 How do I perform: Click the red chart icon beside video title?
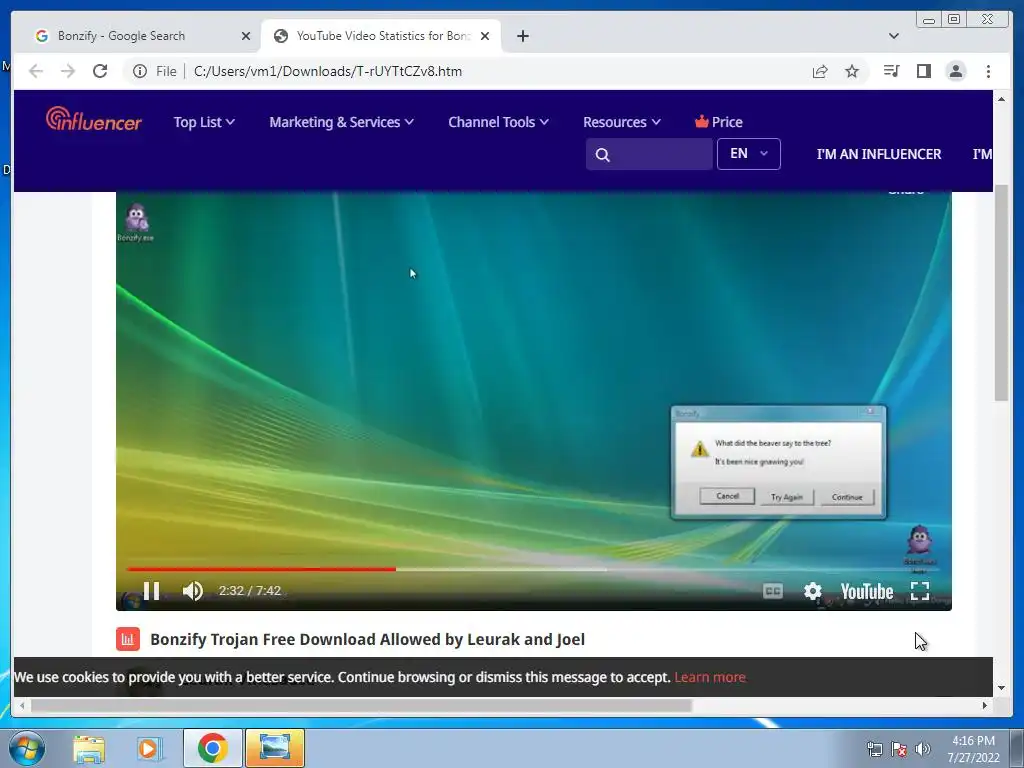[x=128, y=639]
